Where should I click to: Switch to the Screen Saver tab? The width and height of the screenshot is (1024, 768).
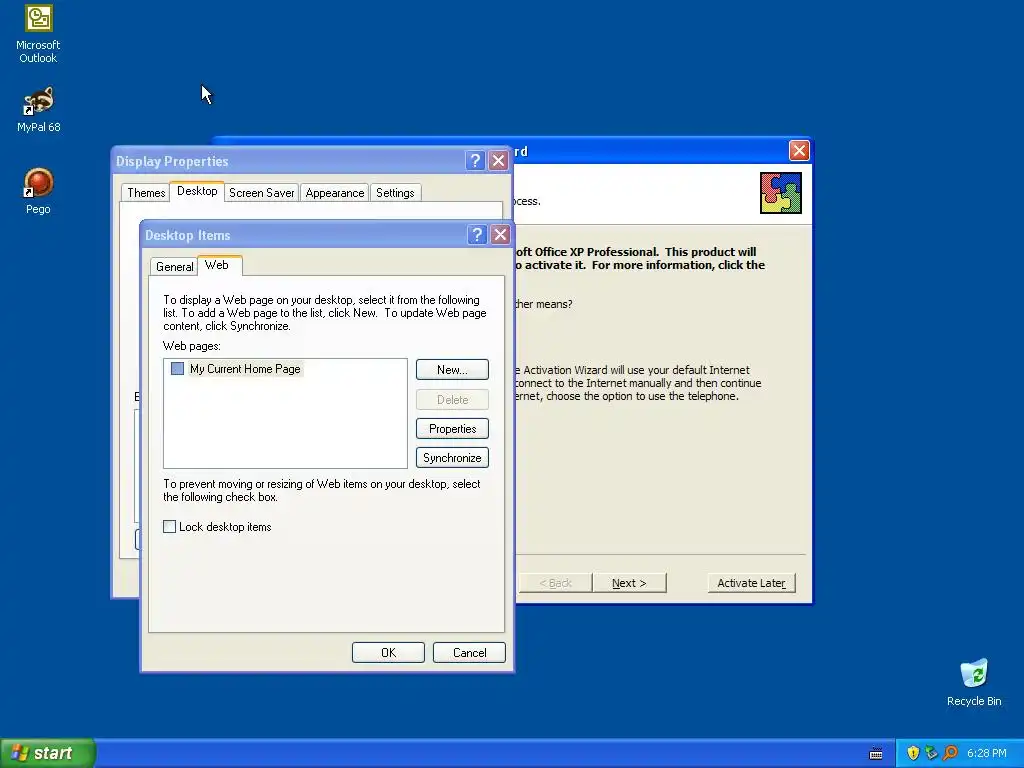click(261, 193)
